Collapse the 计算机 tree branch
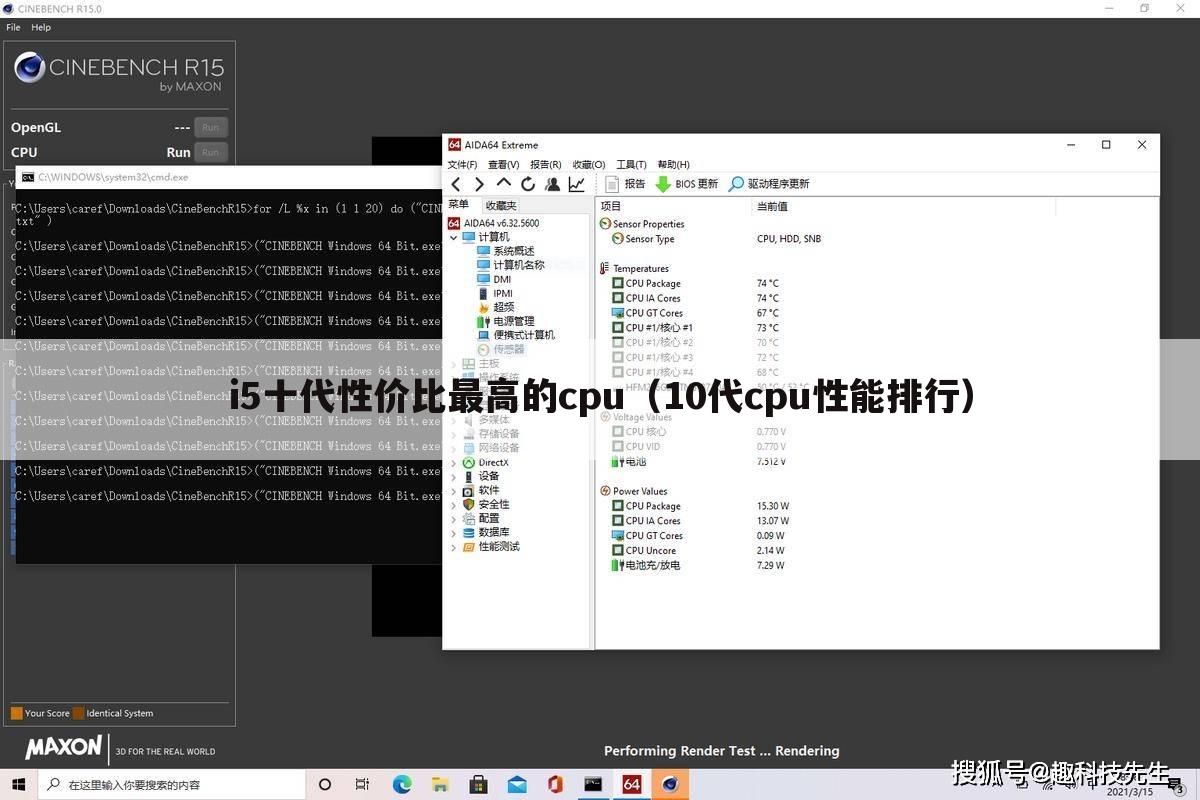This screenshot has height=800, width=1200. [x=453, y=237]
